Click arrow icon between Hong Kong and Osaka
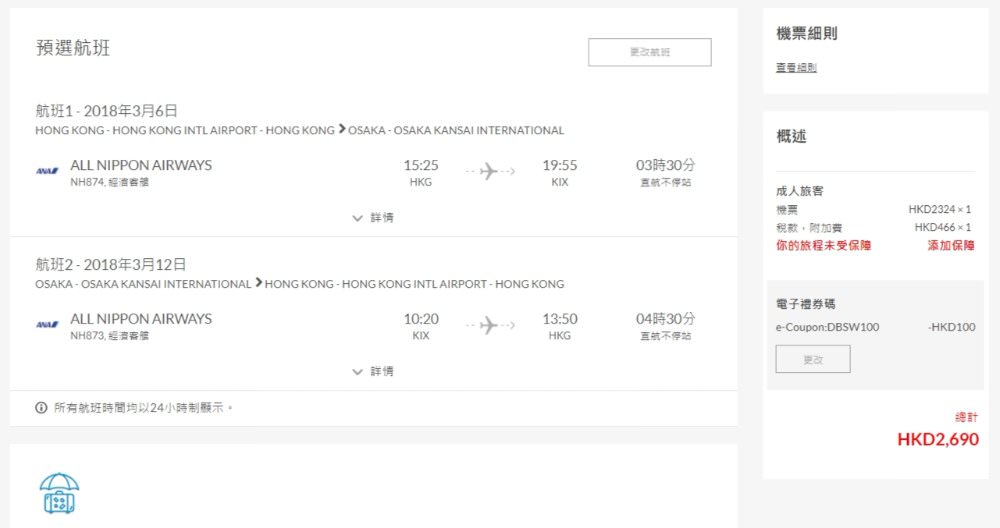1000x528 pixels. [342, 129]
